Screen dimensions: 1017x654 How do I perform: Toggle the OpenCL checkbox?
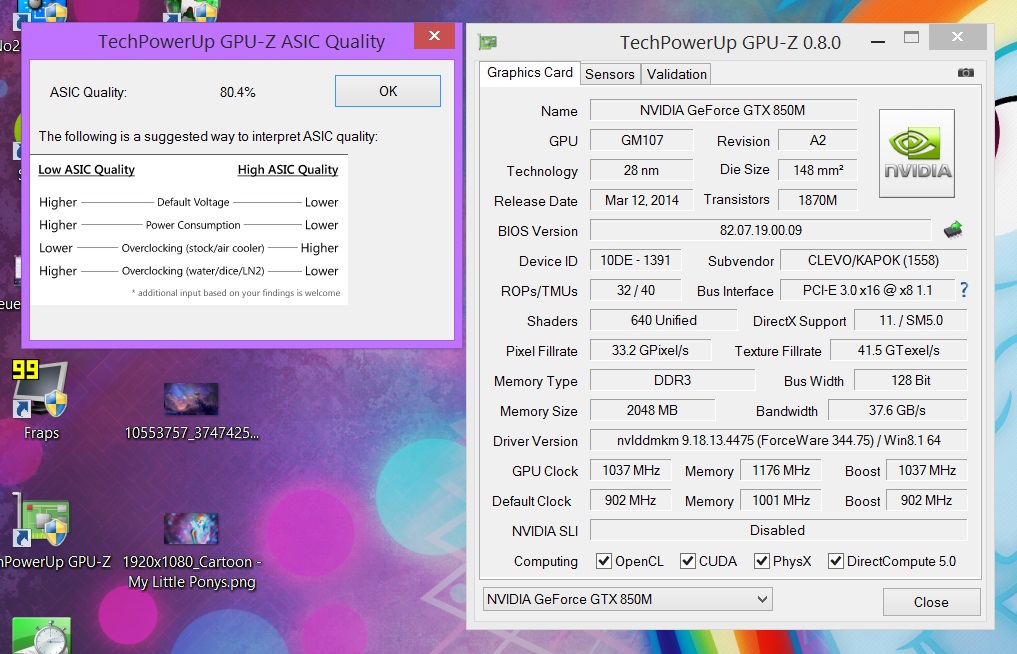click(604, 561)
